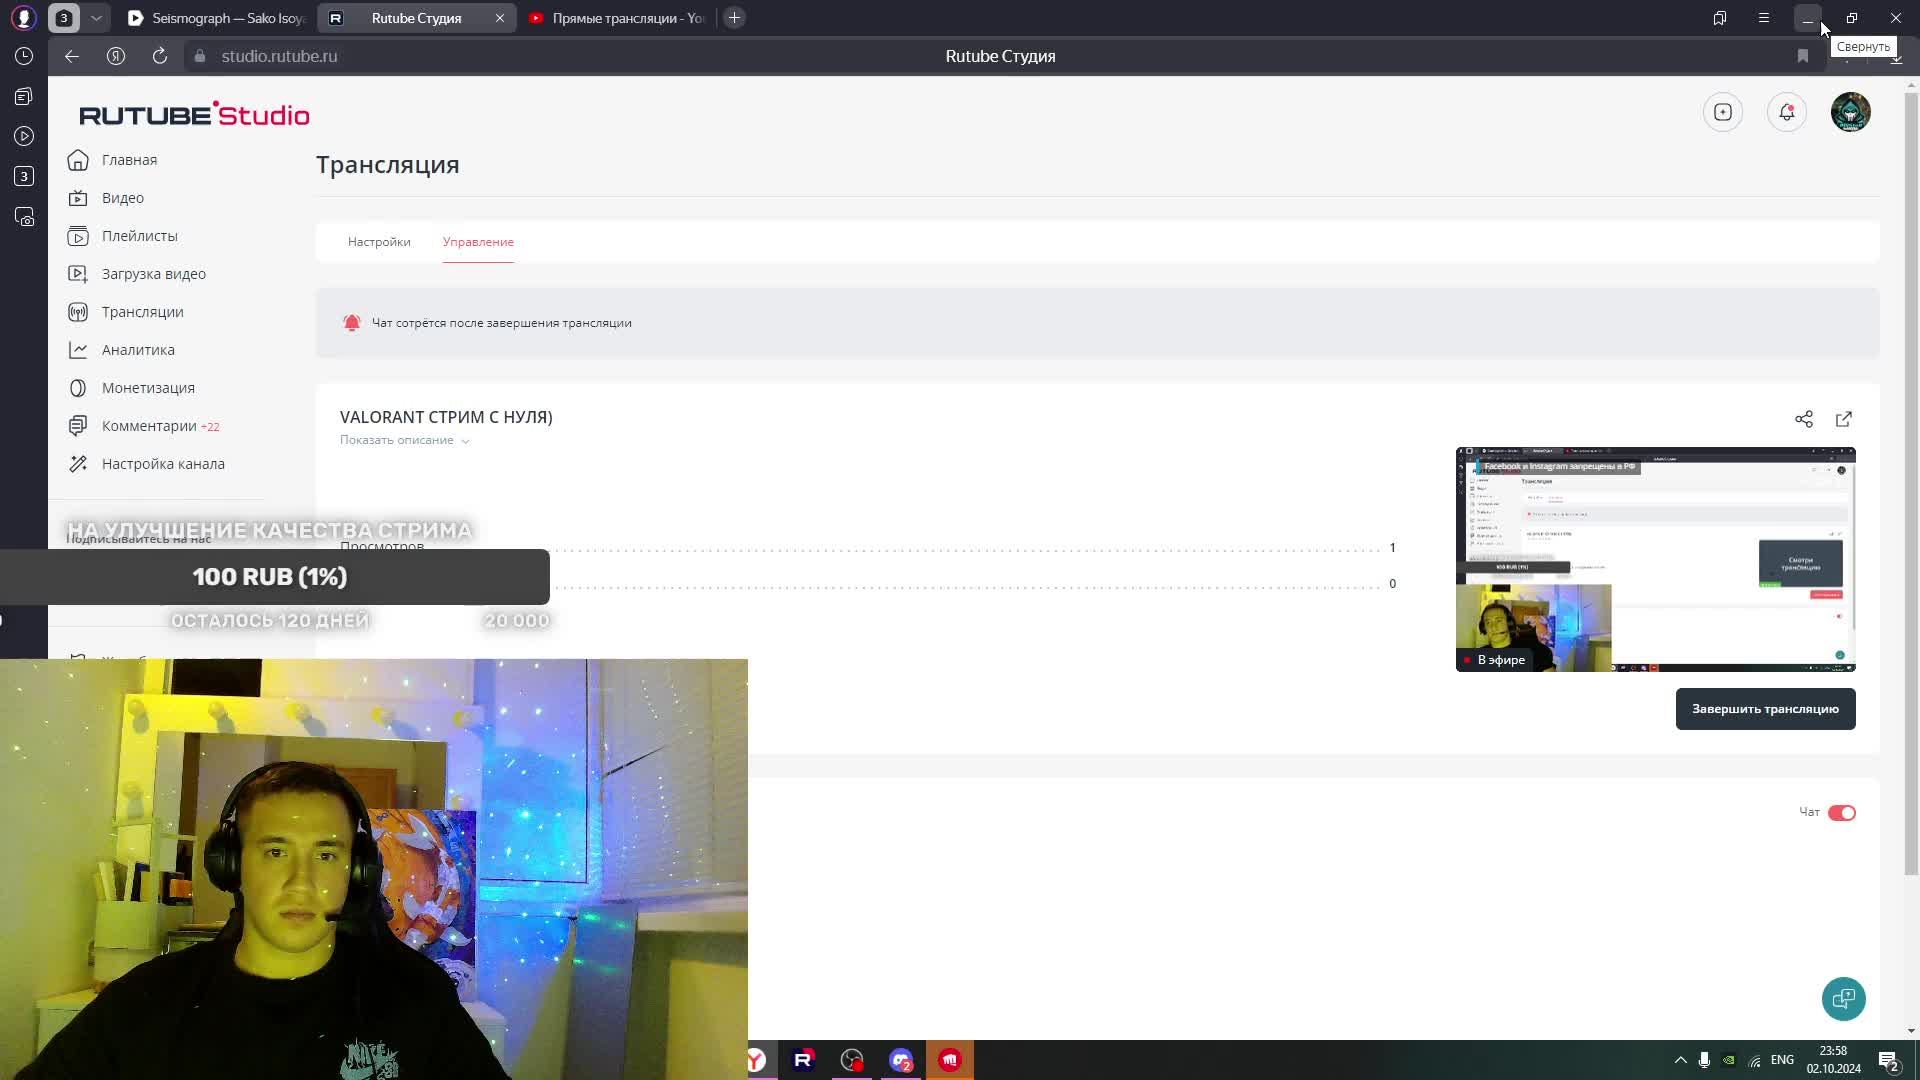This screenshot has width=1920, height=1080.
Task: Open downloads icon in browser toolbar
Action: point(1895,58)
